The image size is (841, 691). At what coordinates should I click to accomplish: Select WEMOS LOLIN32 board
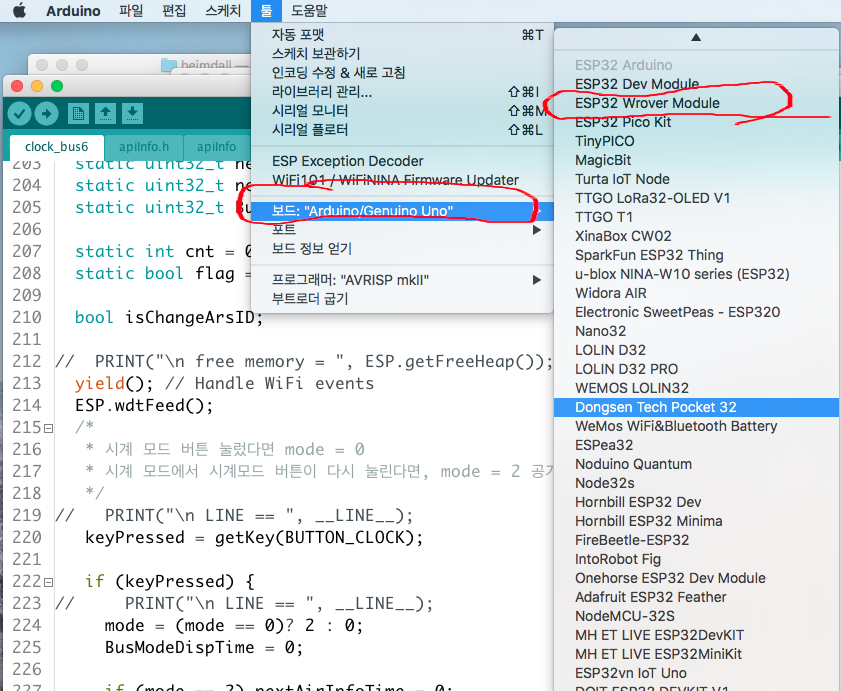tap(696, 388)
